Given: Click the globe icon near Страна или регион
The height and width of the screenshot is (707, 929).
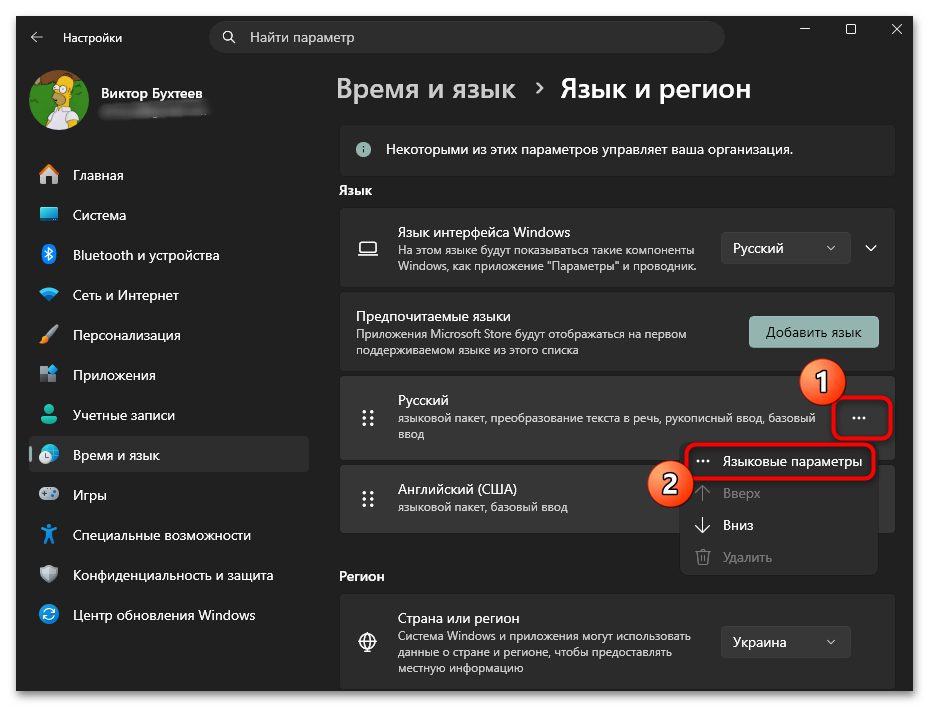Looking at the screenshot, I should [368, 642].
